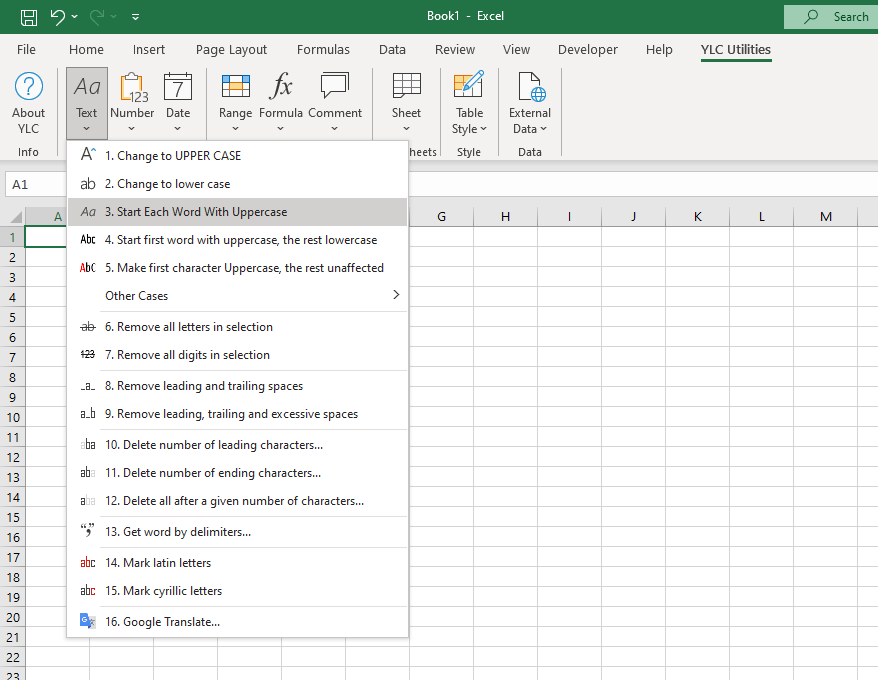Select column K header

tap(697, 217)
